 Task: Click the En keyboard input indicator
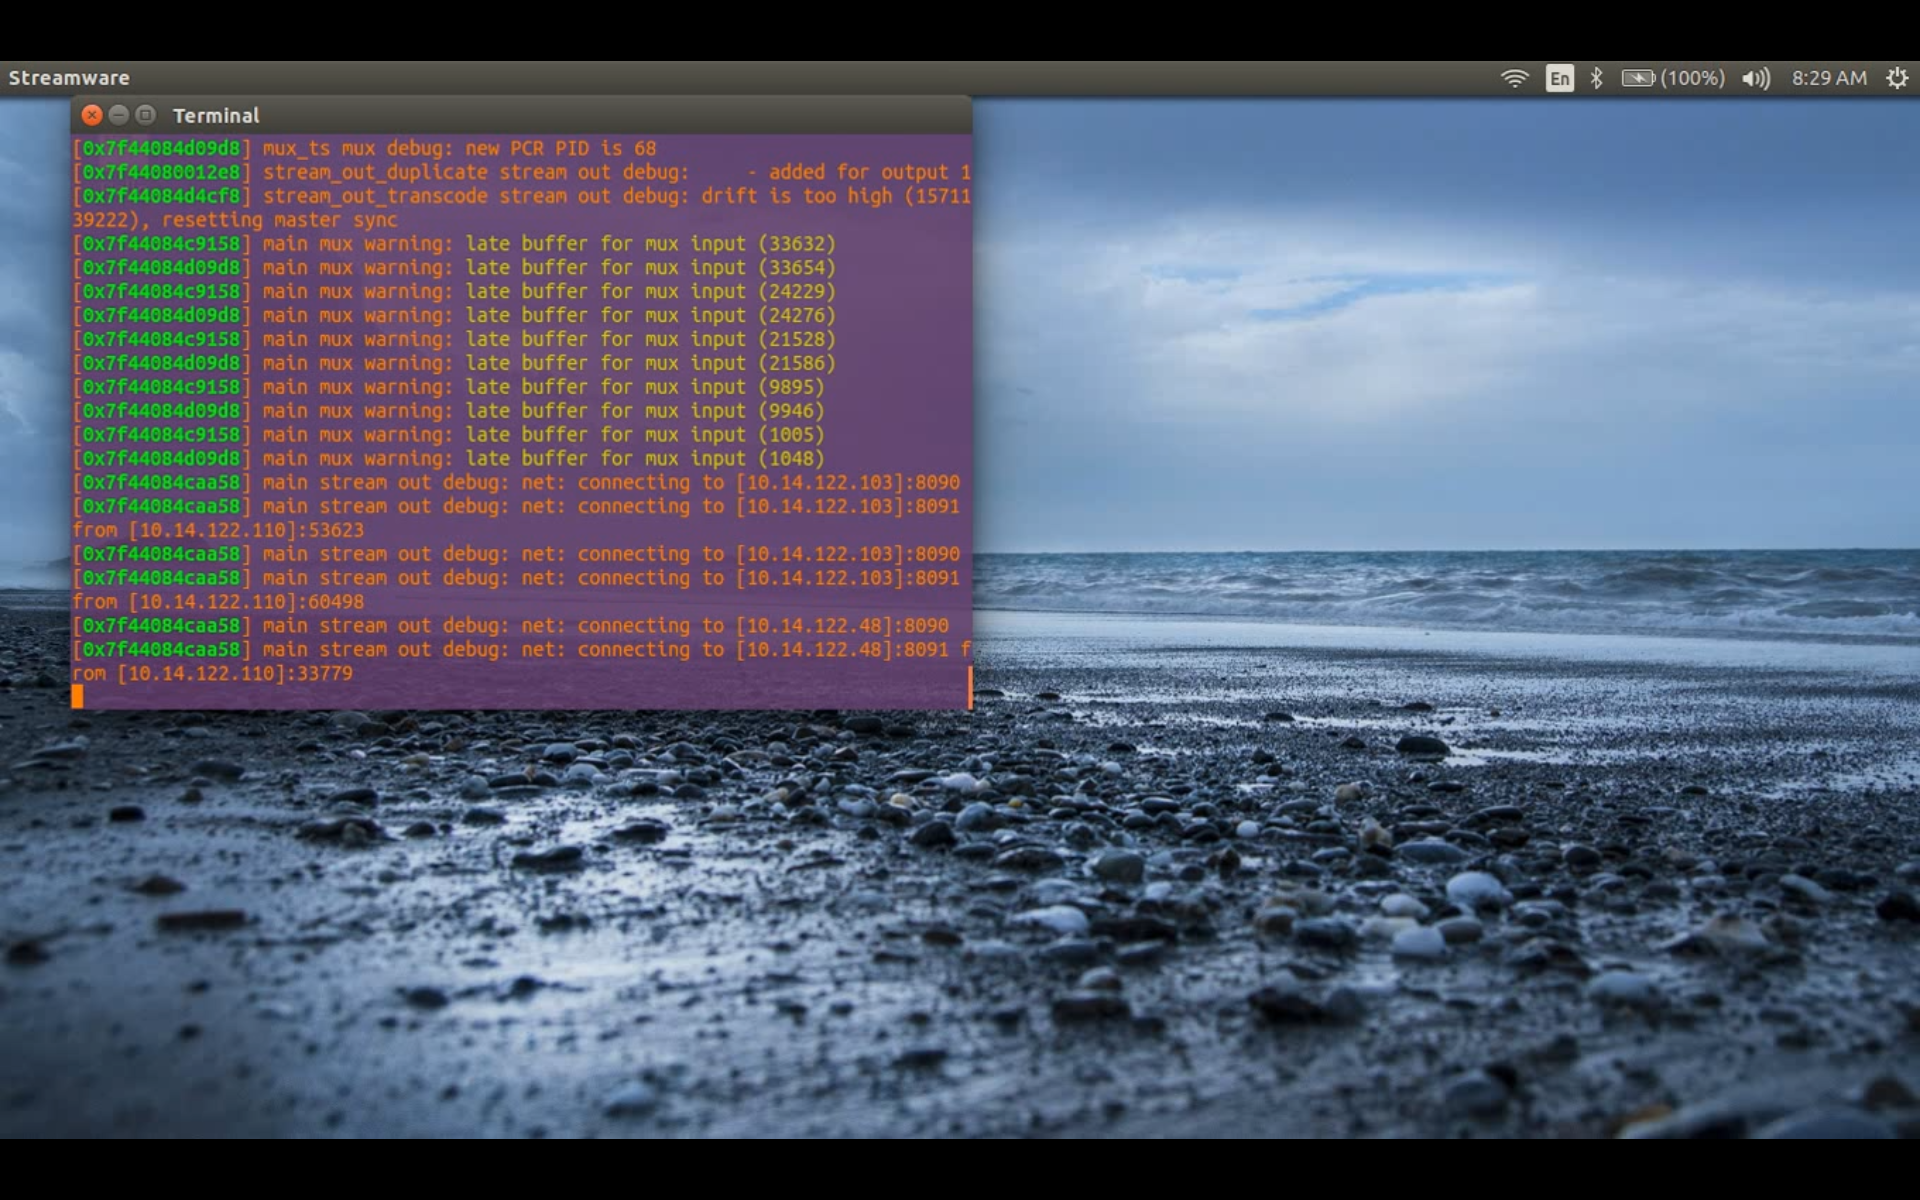point(1559,78)
